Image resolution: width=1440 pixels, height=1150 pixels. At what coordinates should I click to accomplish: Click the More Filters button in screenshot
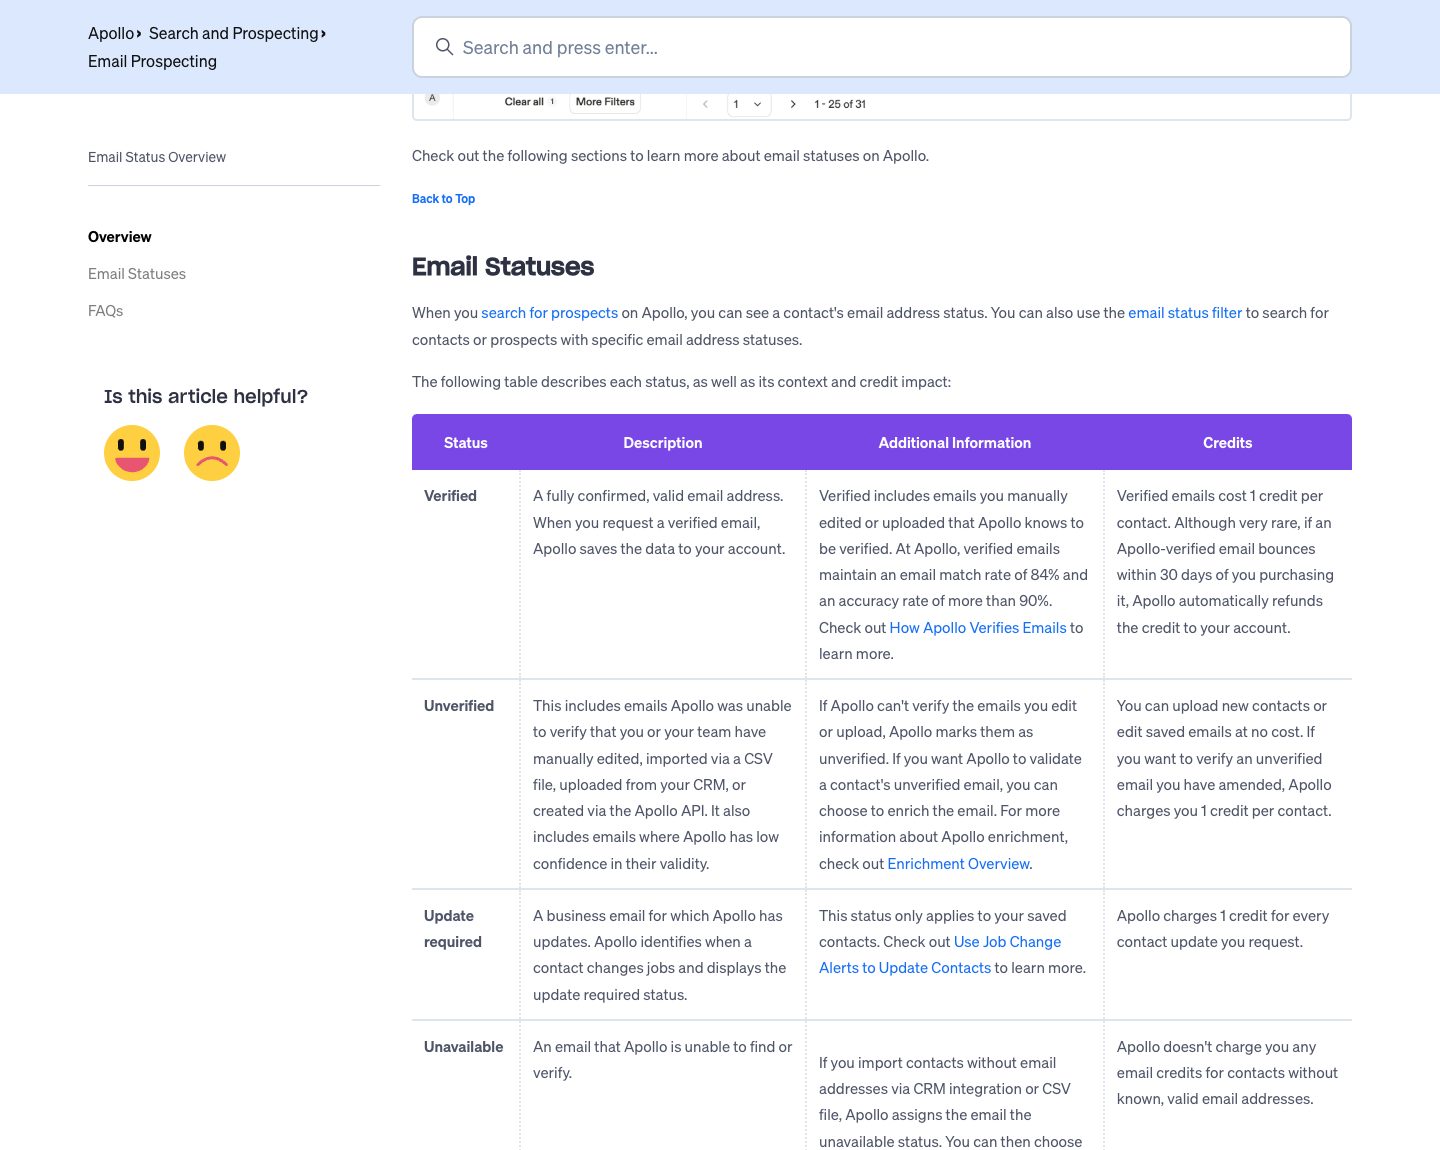pyautogui.click(x=605, y=102)
